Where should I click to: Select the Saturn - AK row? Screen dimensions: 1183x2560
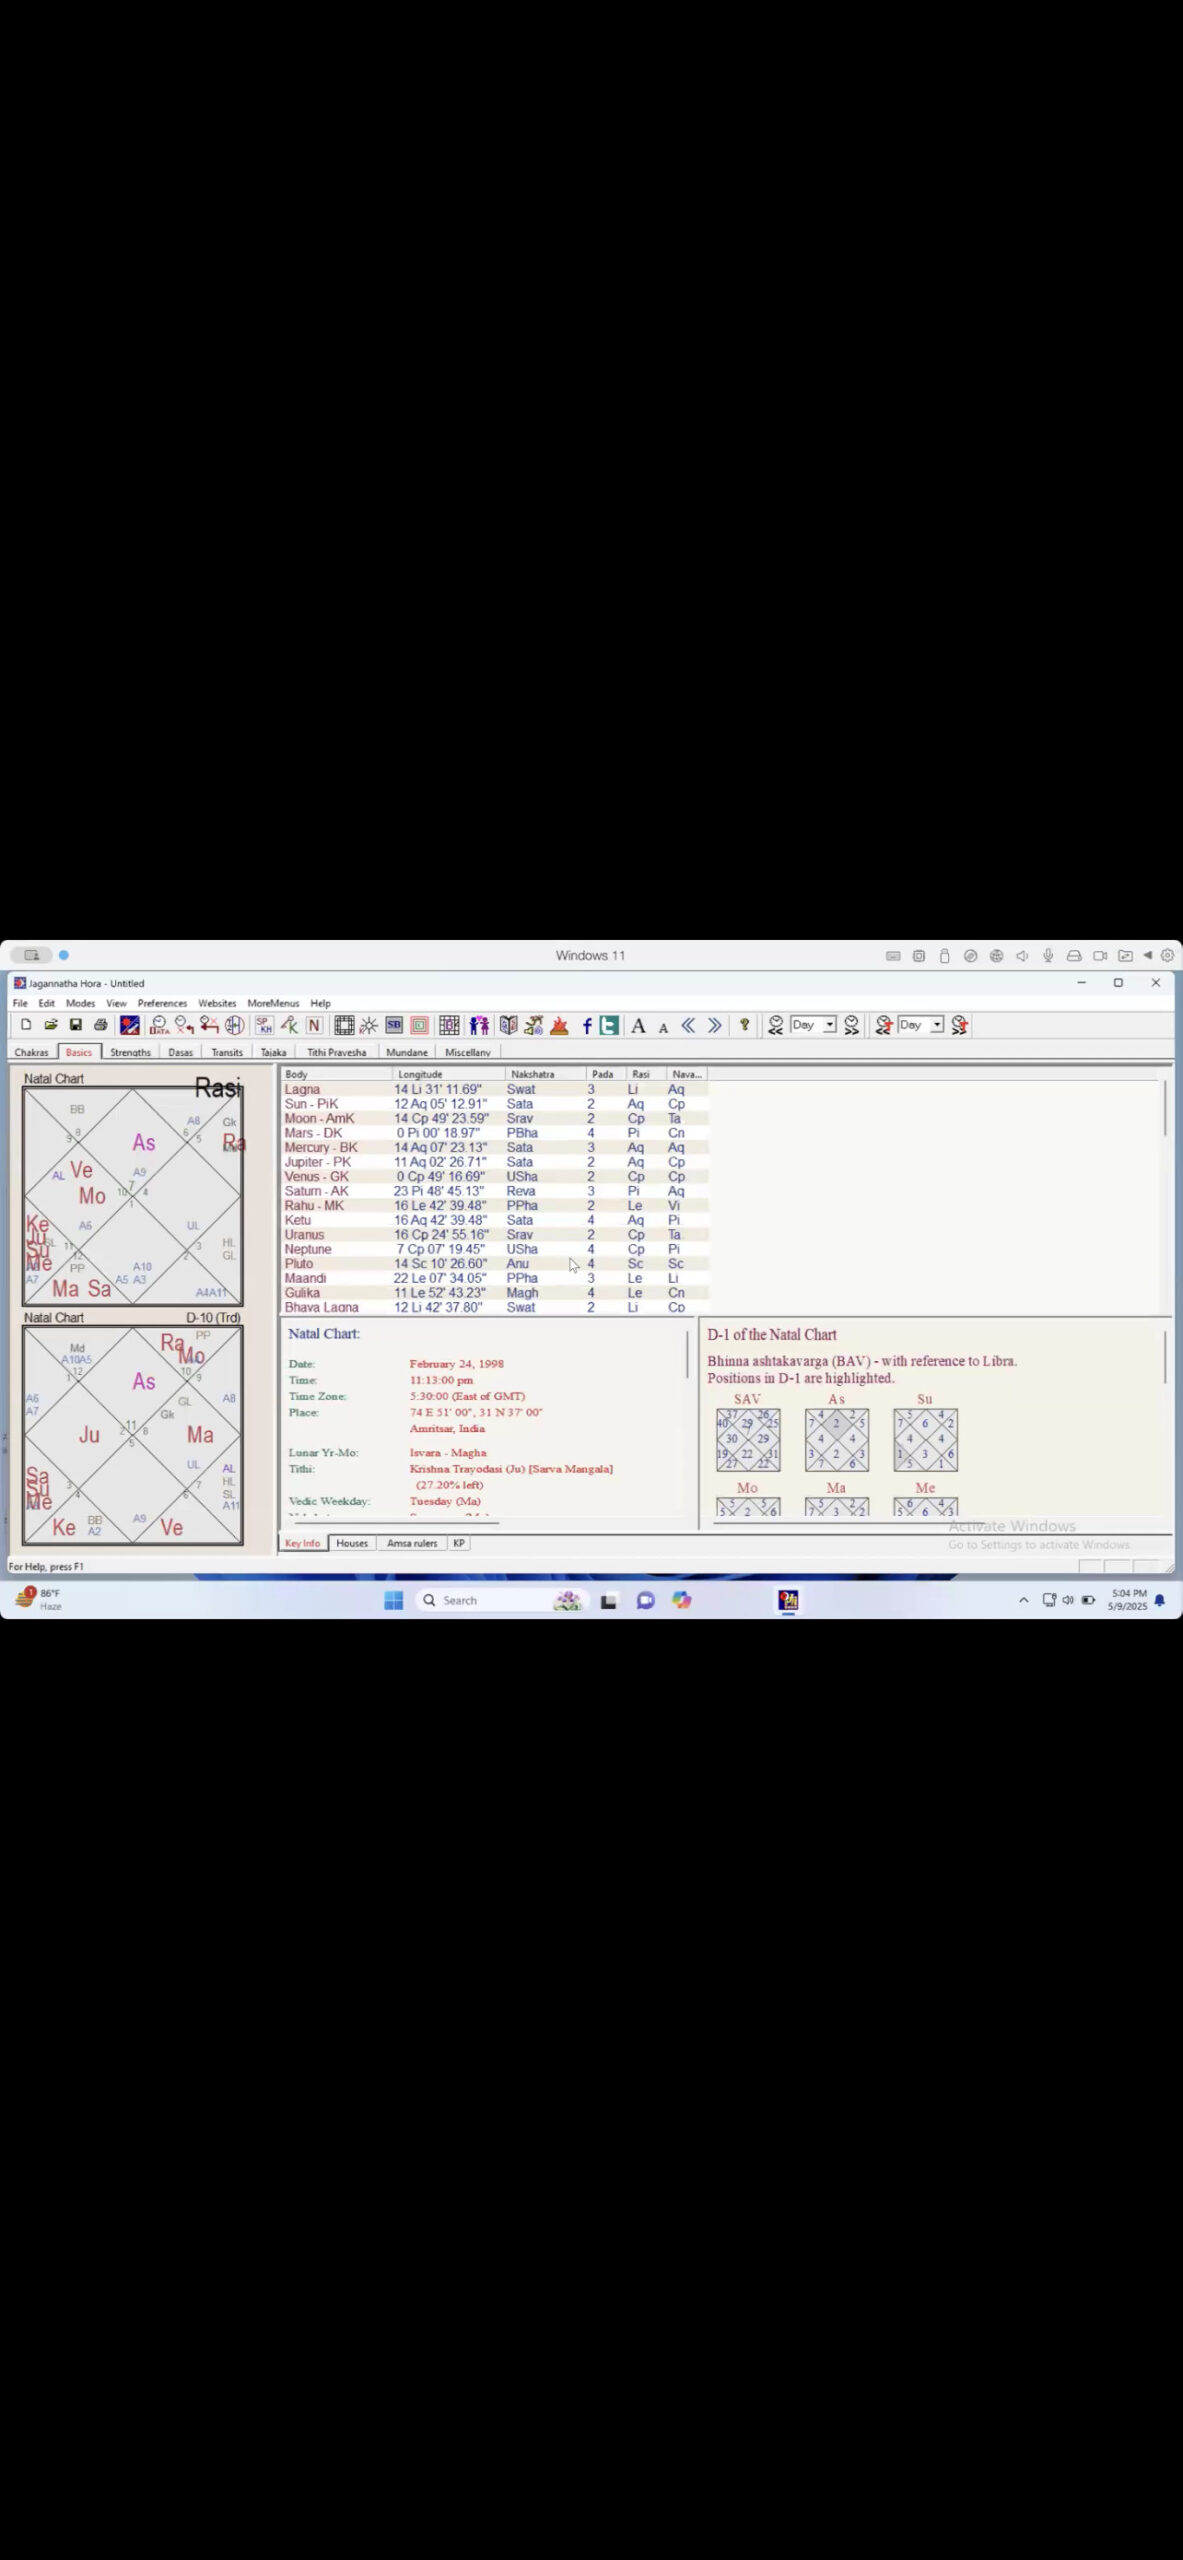[495, 1191]
